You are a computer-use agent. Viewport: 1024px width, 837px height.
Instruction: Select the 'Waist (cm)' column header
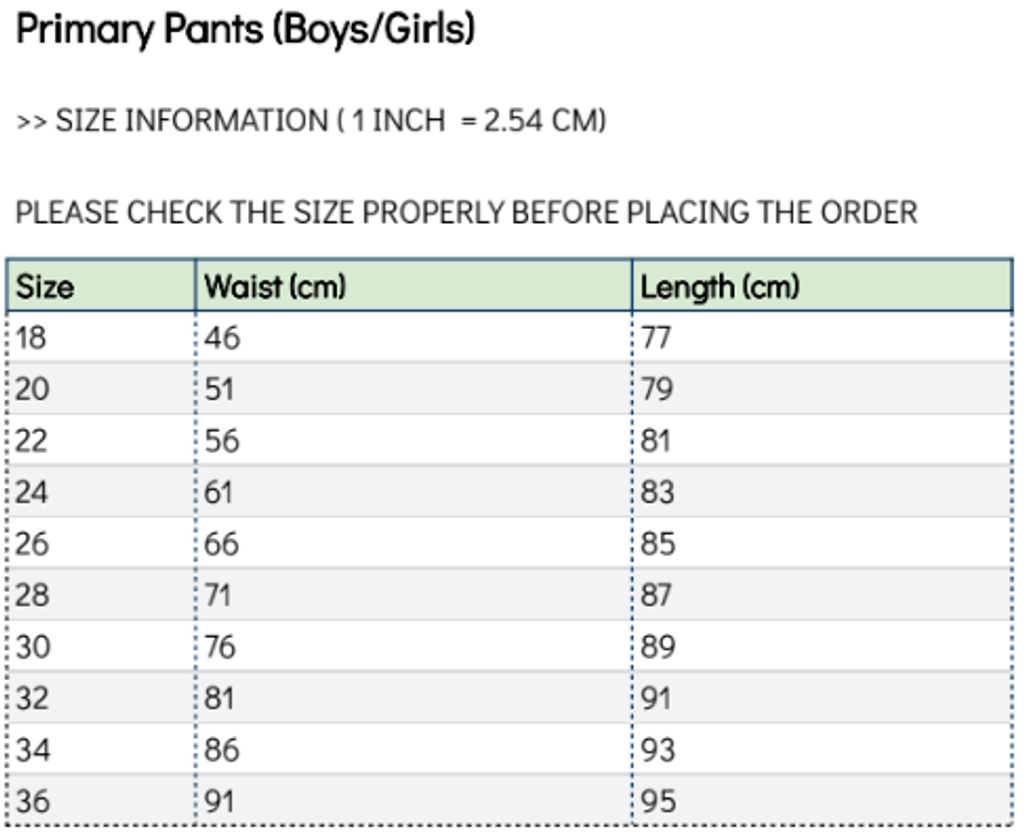pyautogui.click(x=275, y=287)
